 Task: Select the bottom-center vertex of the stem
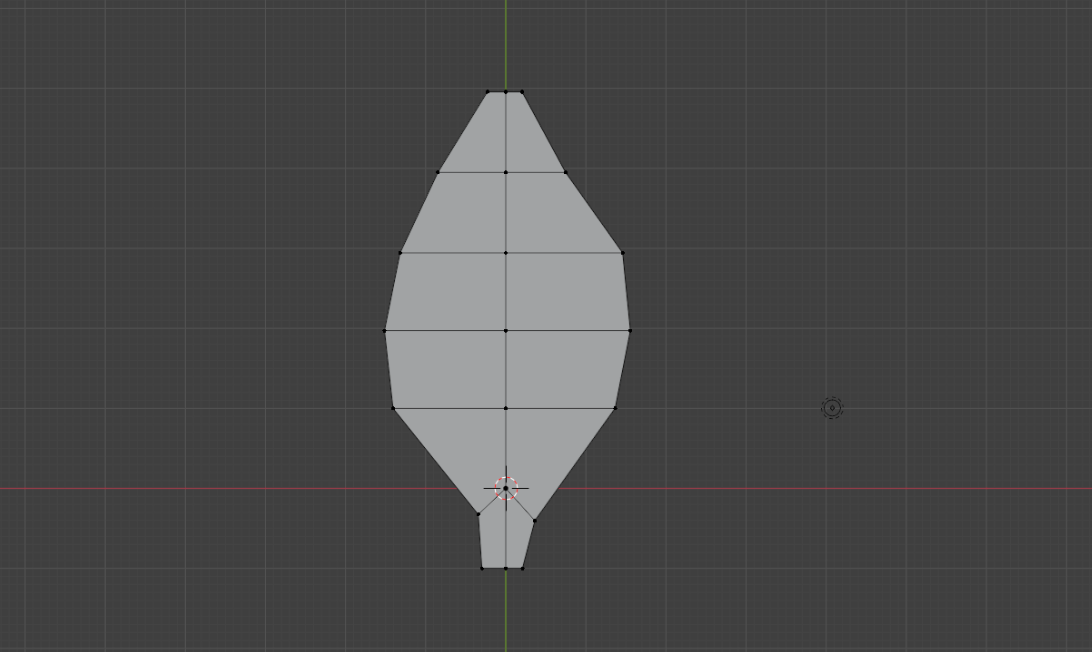(506, 568)
